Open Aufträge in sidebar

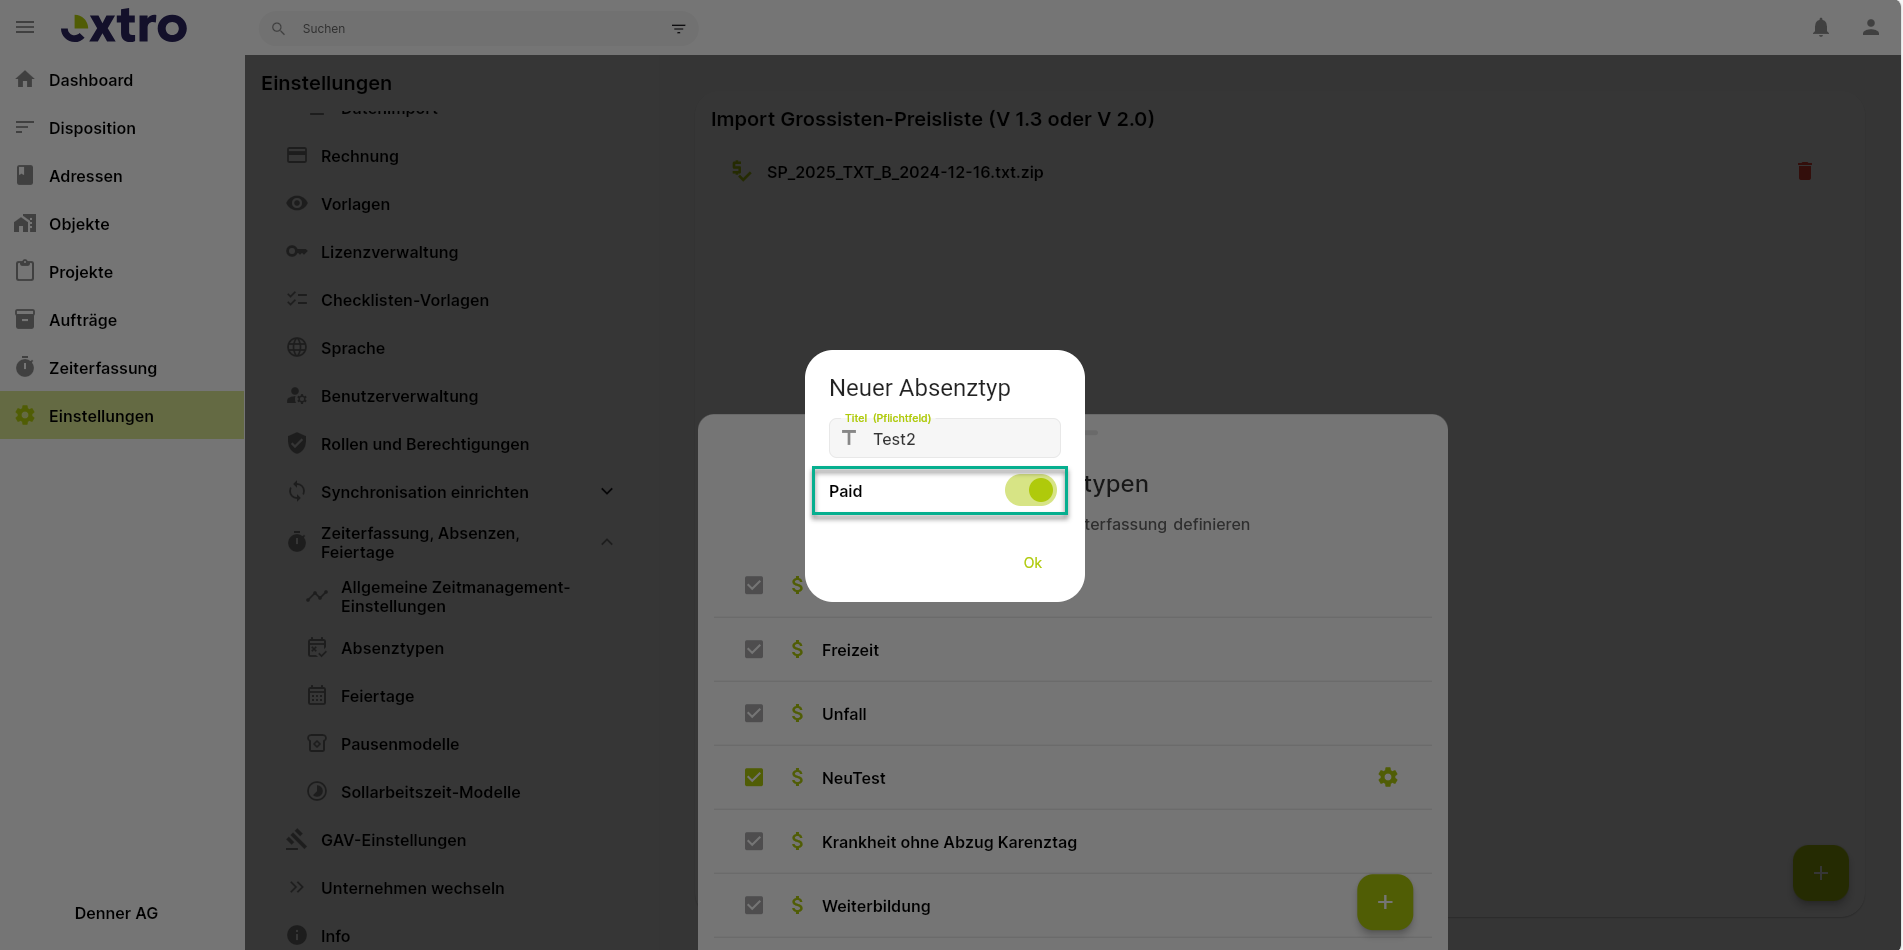[122, 320]
